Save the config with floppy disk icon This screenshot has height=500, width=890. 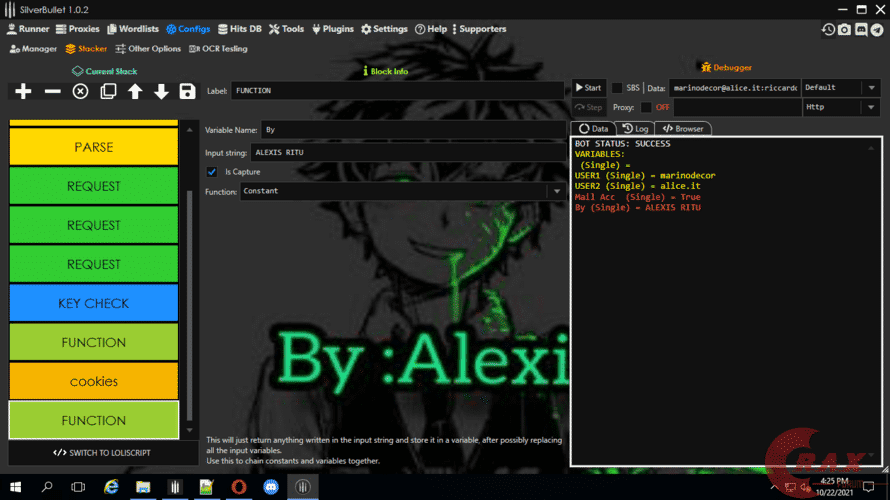click(x=187, y=91)
